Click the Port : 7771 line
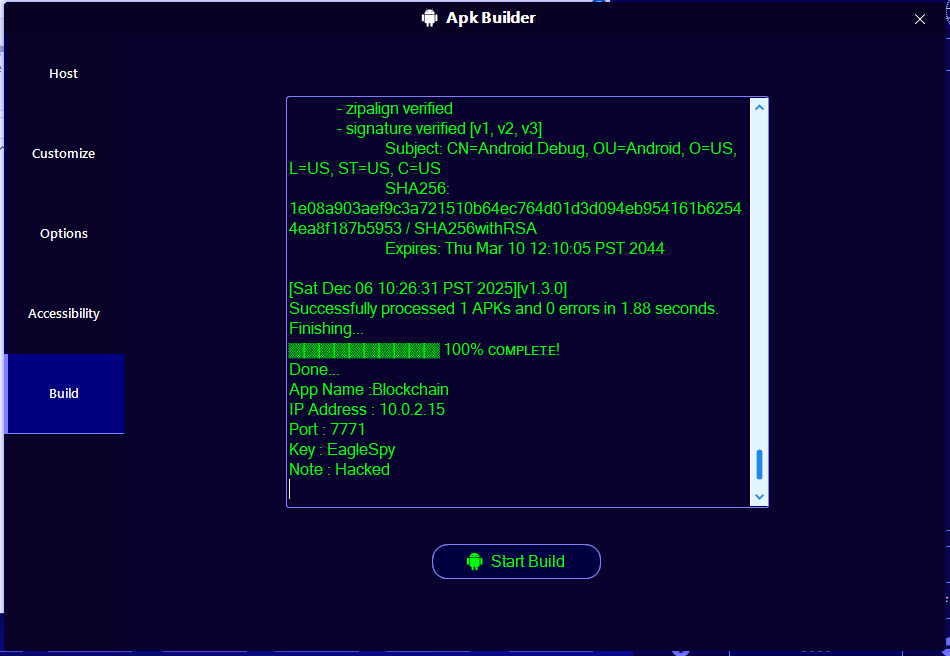The height and width of the screenshot is (656, 950). (x=327, y=430)
